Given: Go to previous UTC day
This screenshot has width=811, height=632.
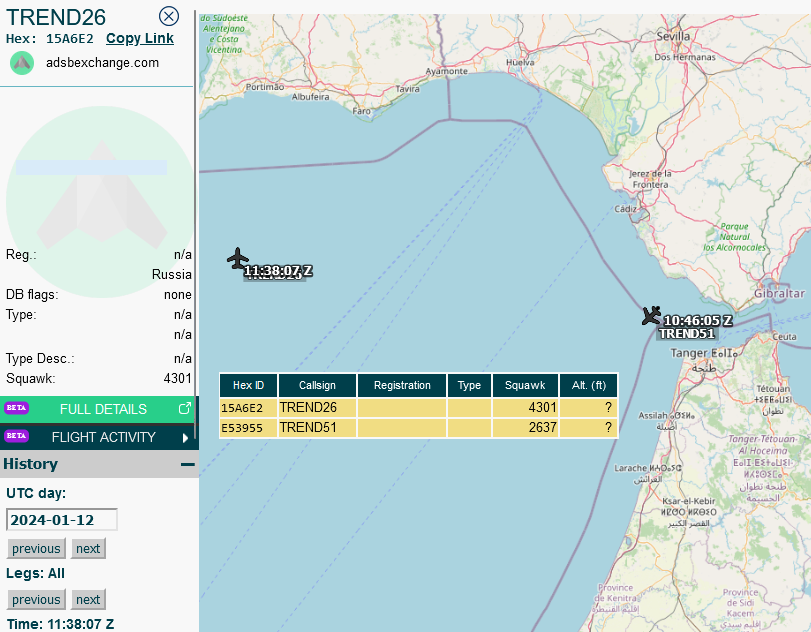Looking at the screenshot, I should 36,549.
